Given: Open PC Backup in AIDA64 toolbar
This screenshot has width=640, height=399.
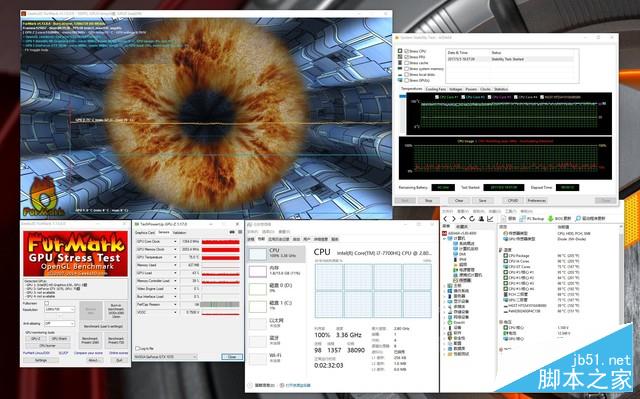Looking at the screenshot, I should 531,219.
